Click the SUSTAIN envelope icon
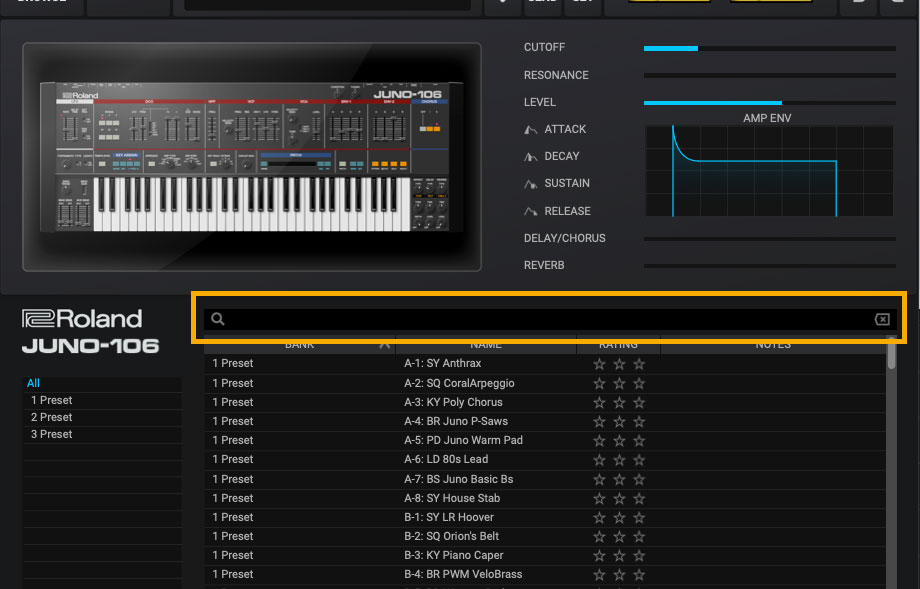The image size is (920, 589). tap(530, 184)
